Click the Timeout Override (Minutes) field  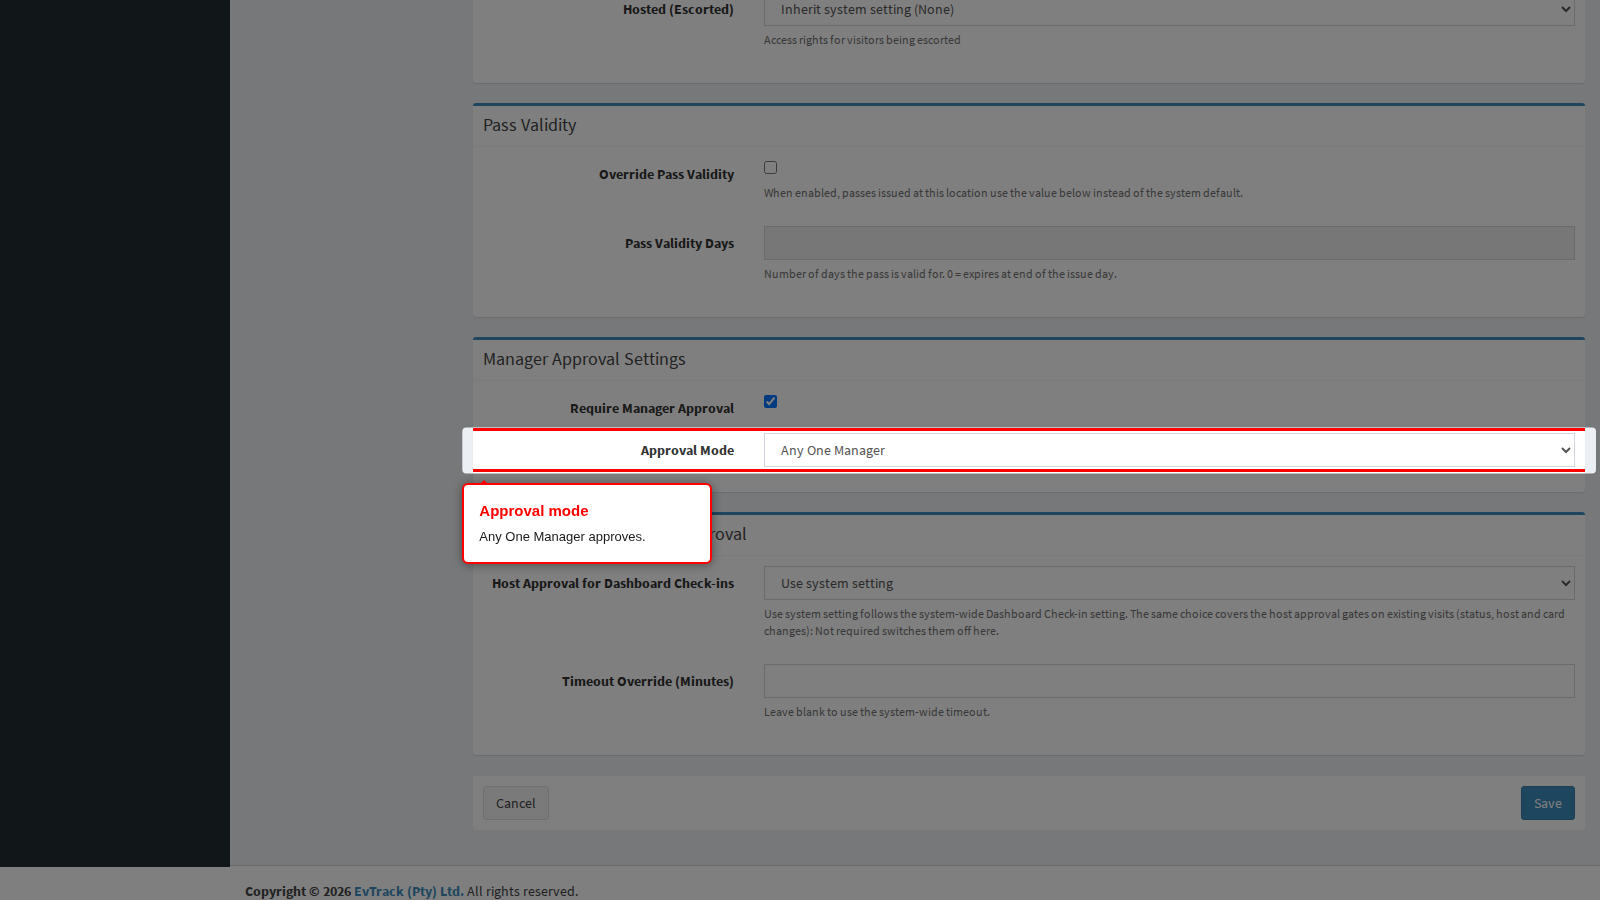pos(1169,681)
